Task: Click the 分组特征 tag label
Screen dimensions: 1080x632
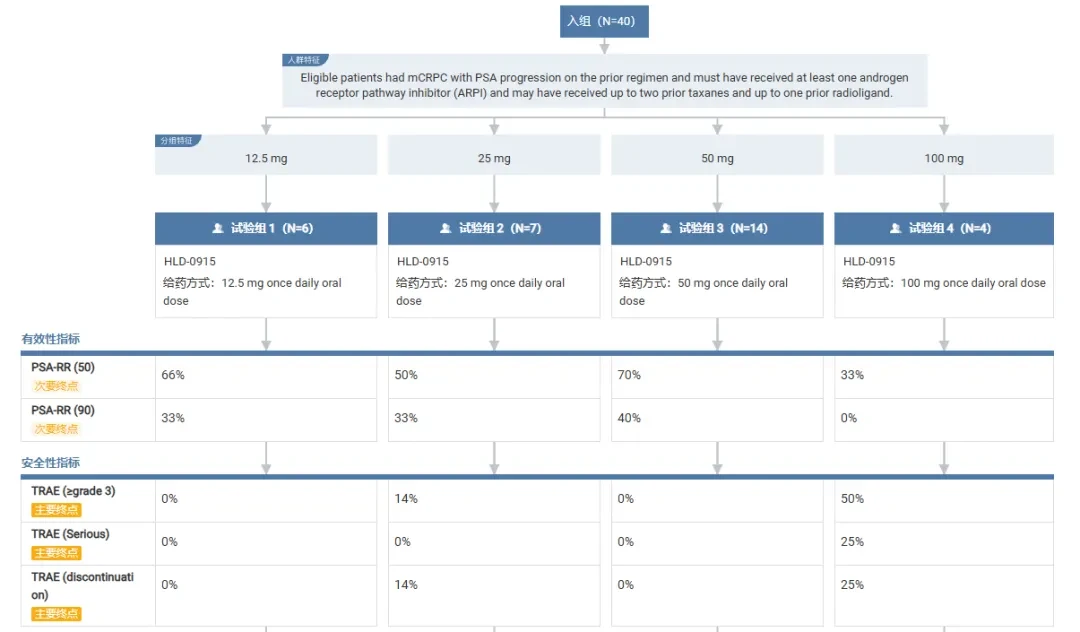Action: (178, 140)
